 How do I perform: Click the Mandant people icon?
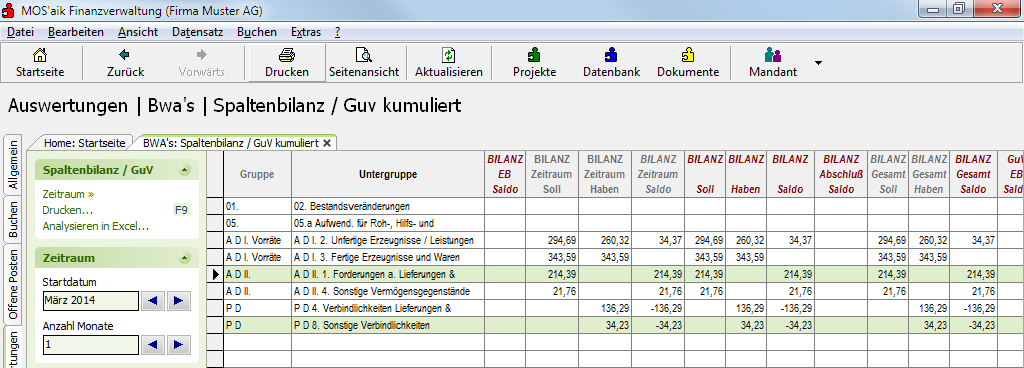[x=773, y=55]
